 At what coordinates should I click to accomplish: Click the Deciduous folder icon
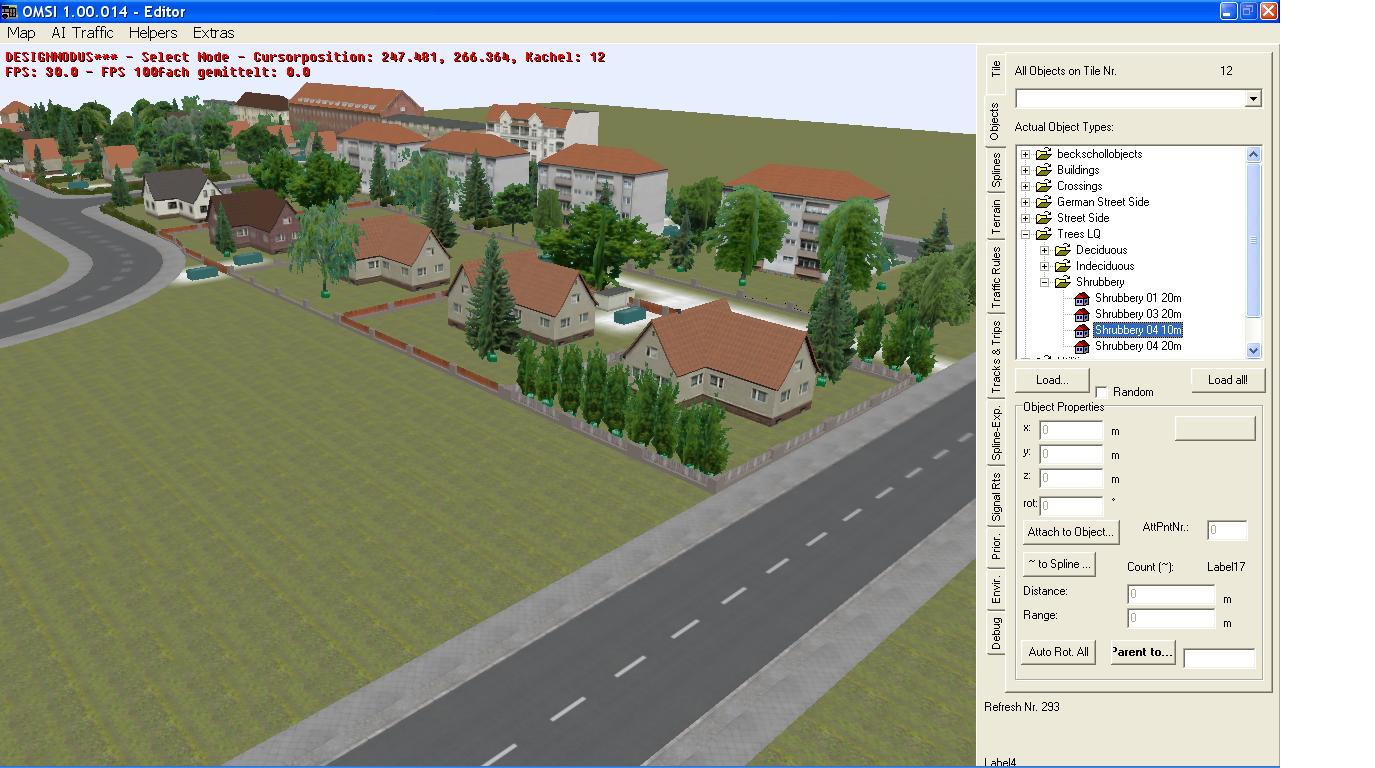pos(1063,250)
